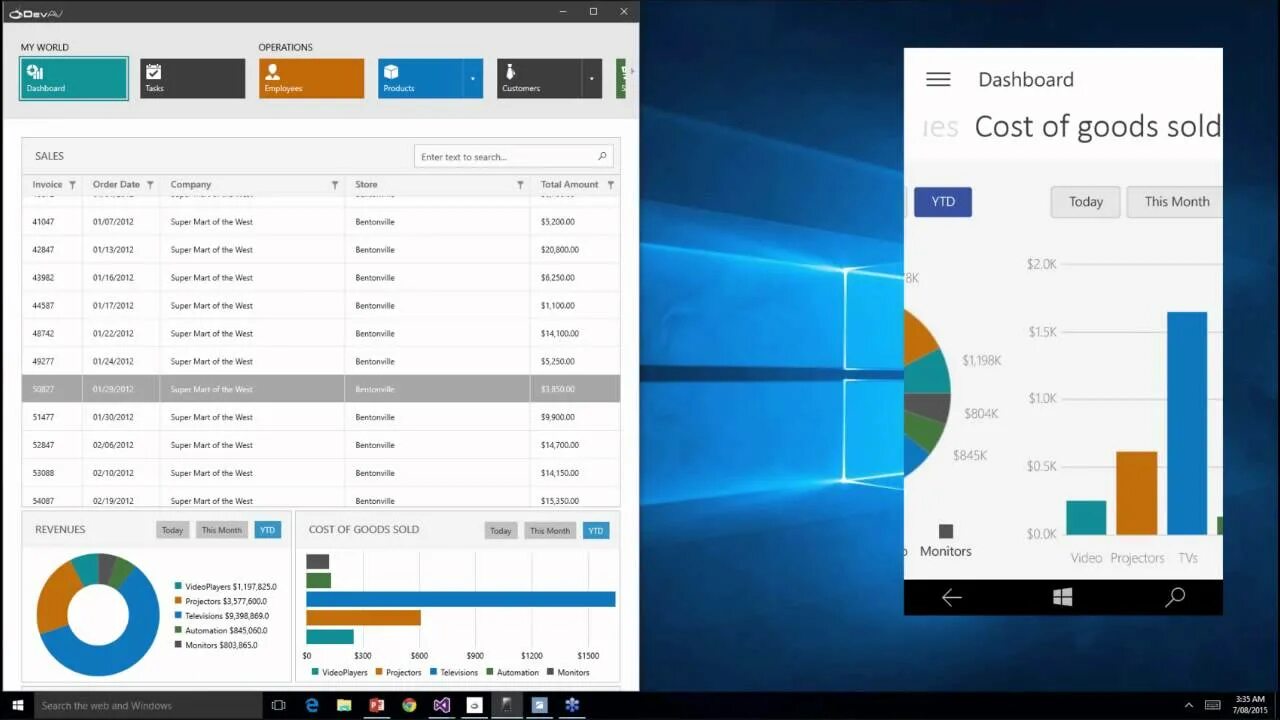Click the Televisions $9,398,869.0 legend entry
This screenshot has height=720, width=1280.
(x=222, y=616)
